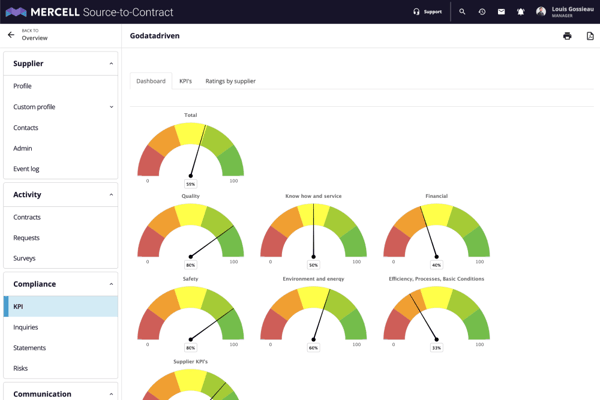Click the Financial gauge chart

[437, 230]
